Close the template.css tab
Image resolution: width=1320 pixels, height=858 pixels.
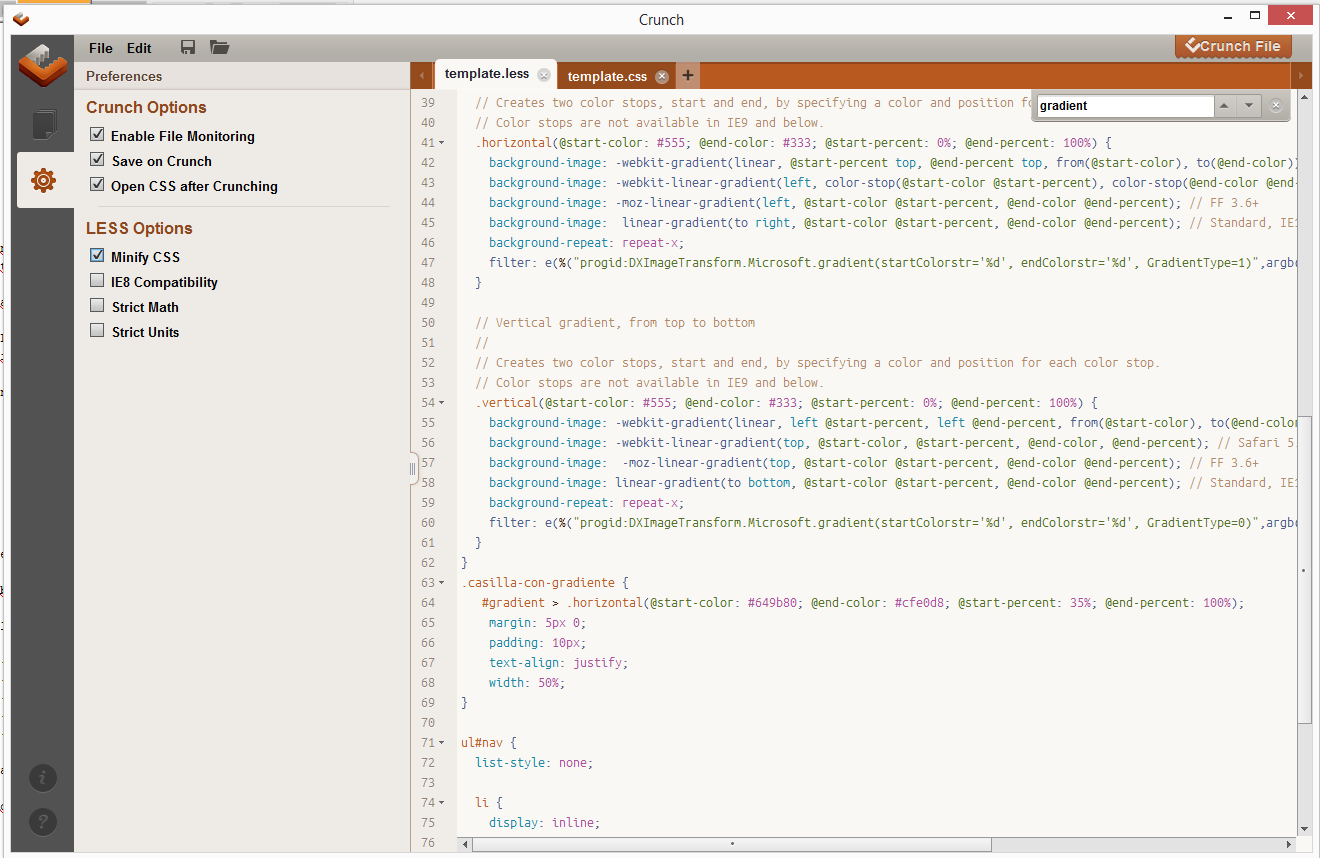pos(662,76)
